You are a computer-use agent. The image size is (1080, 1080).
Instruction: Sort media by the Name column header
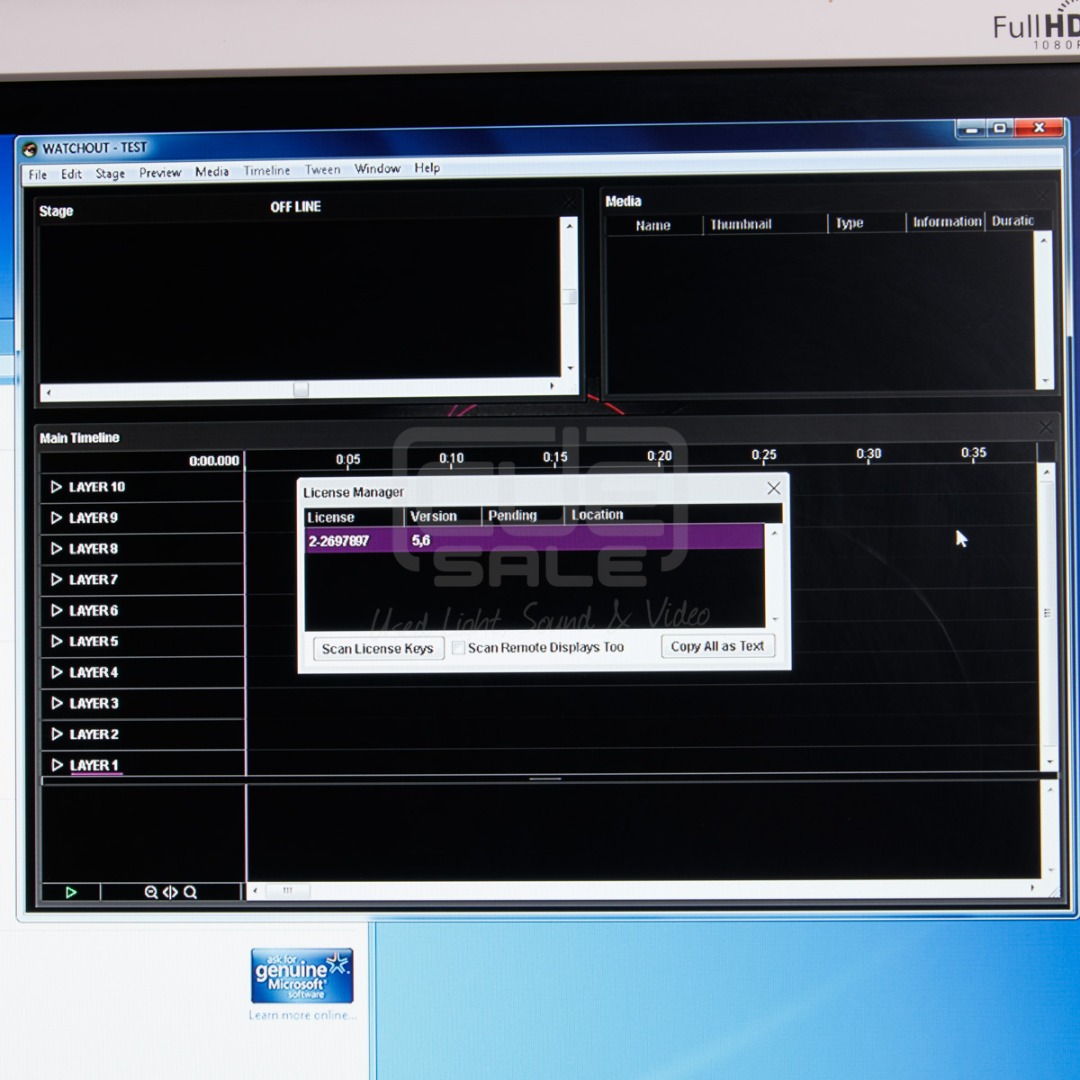tap(653, 225)
